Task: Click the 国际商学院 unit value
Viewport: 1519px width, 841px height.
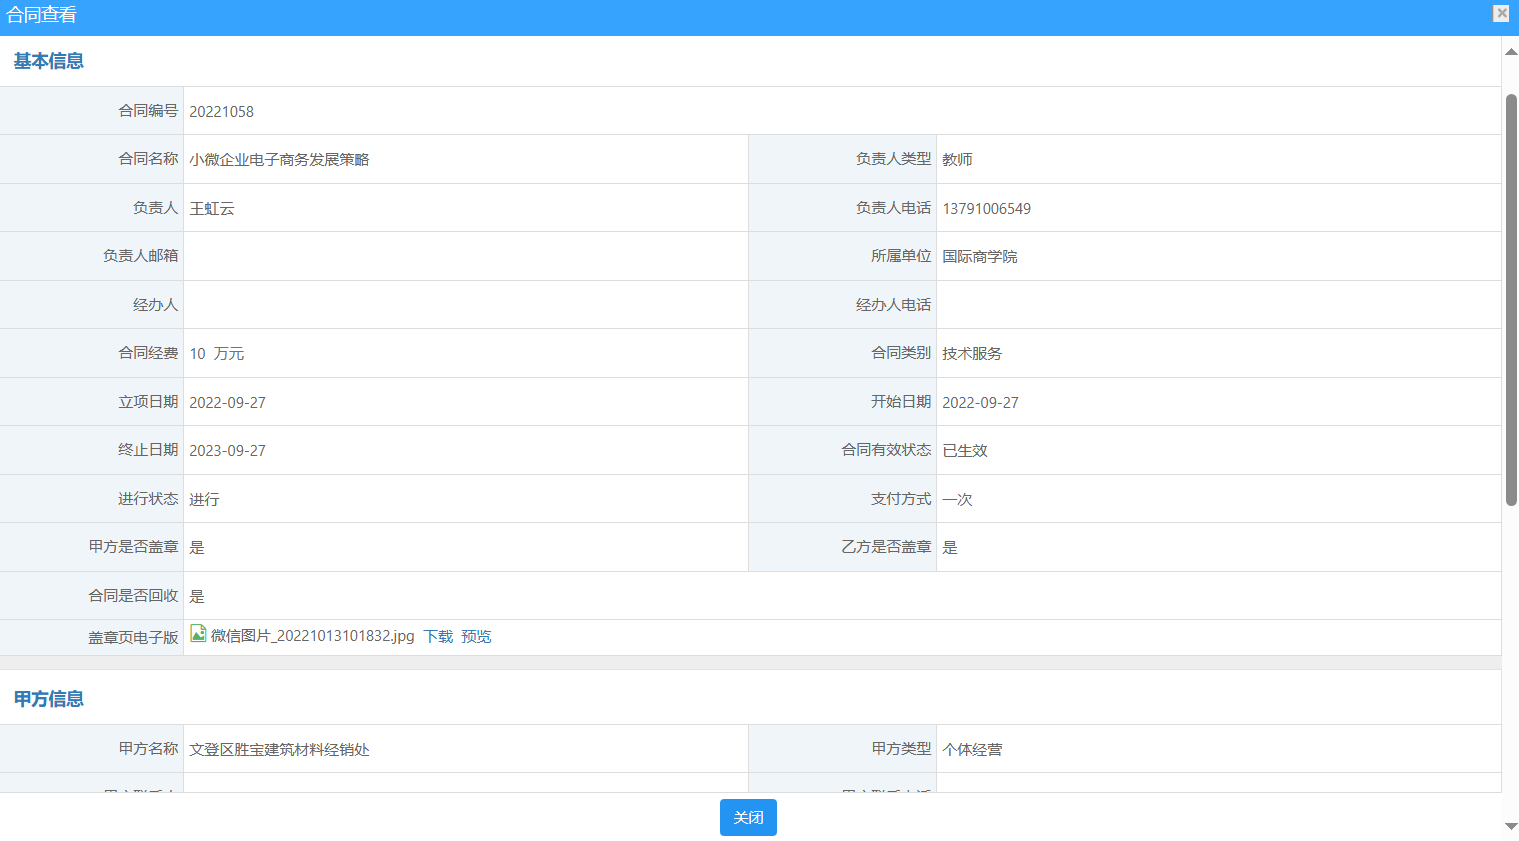Action: 979,257
